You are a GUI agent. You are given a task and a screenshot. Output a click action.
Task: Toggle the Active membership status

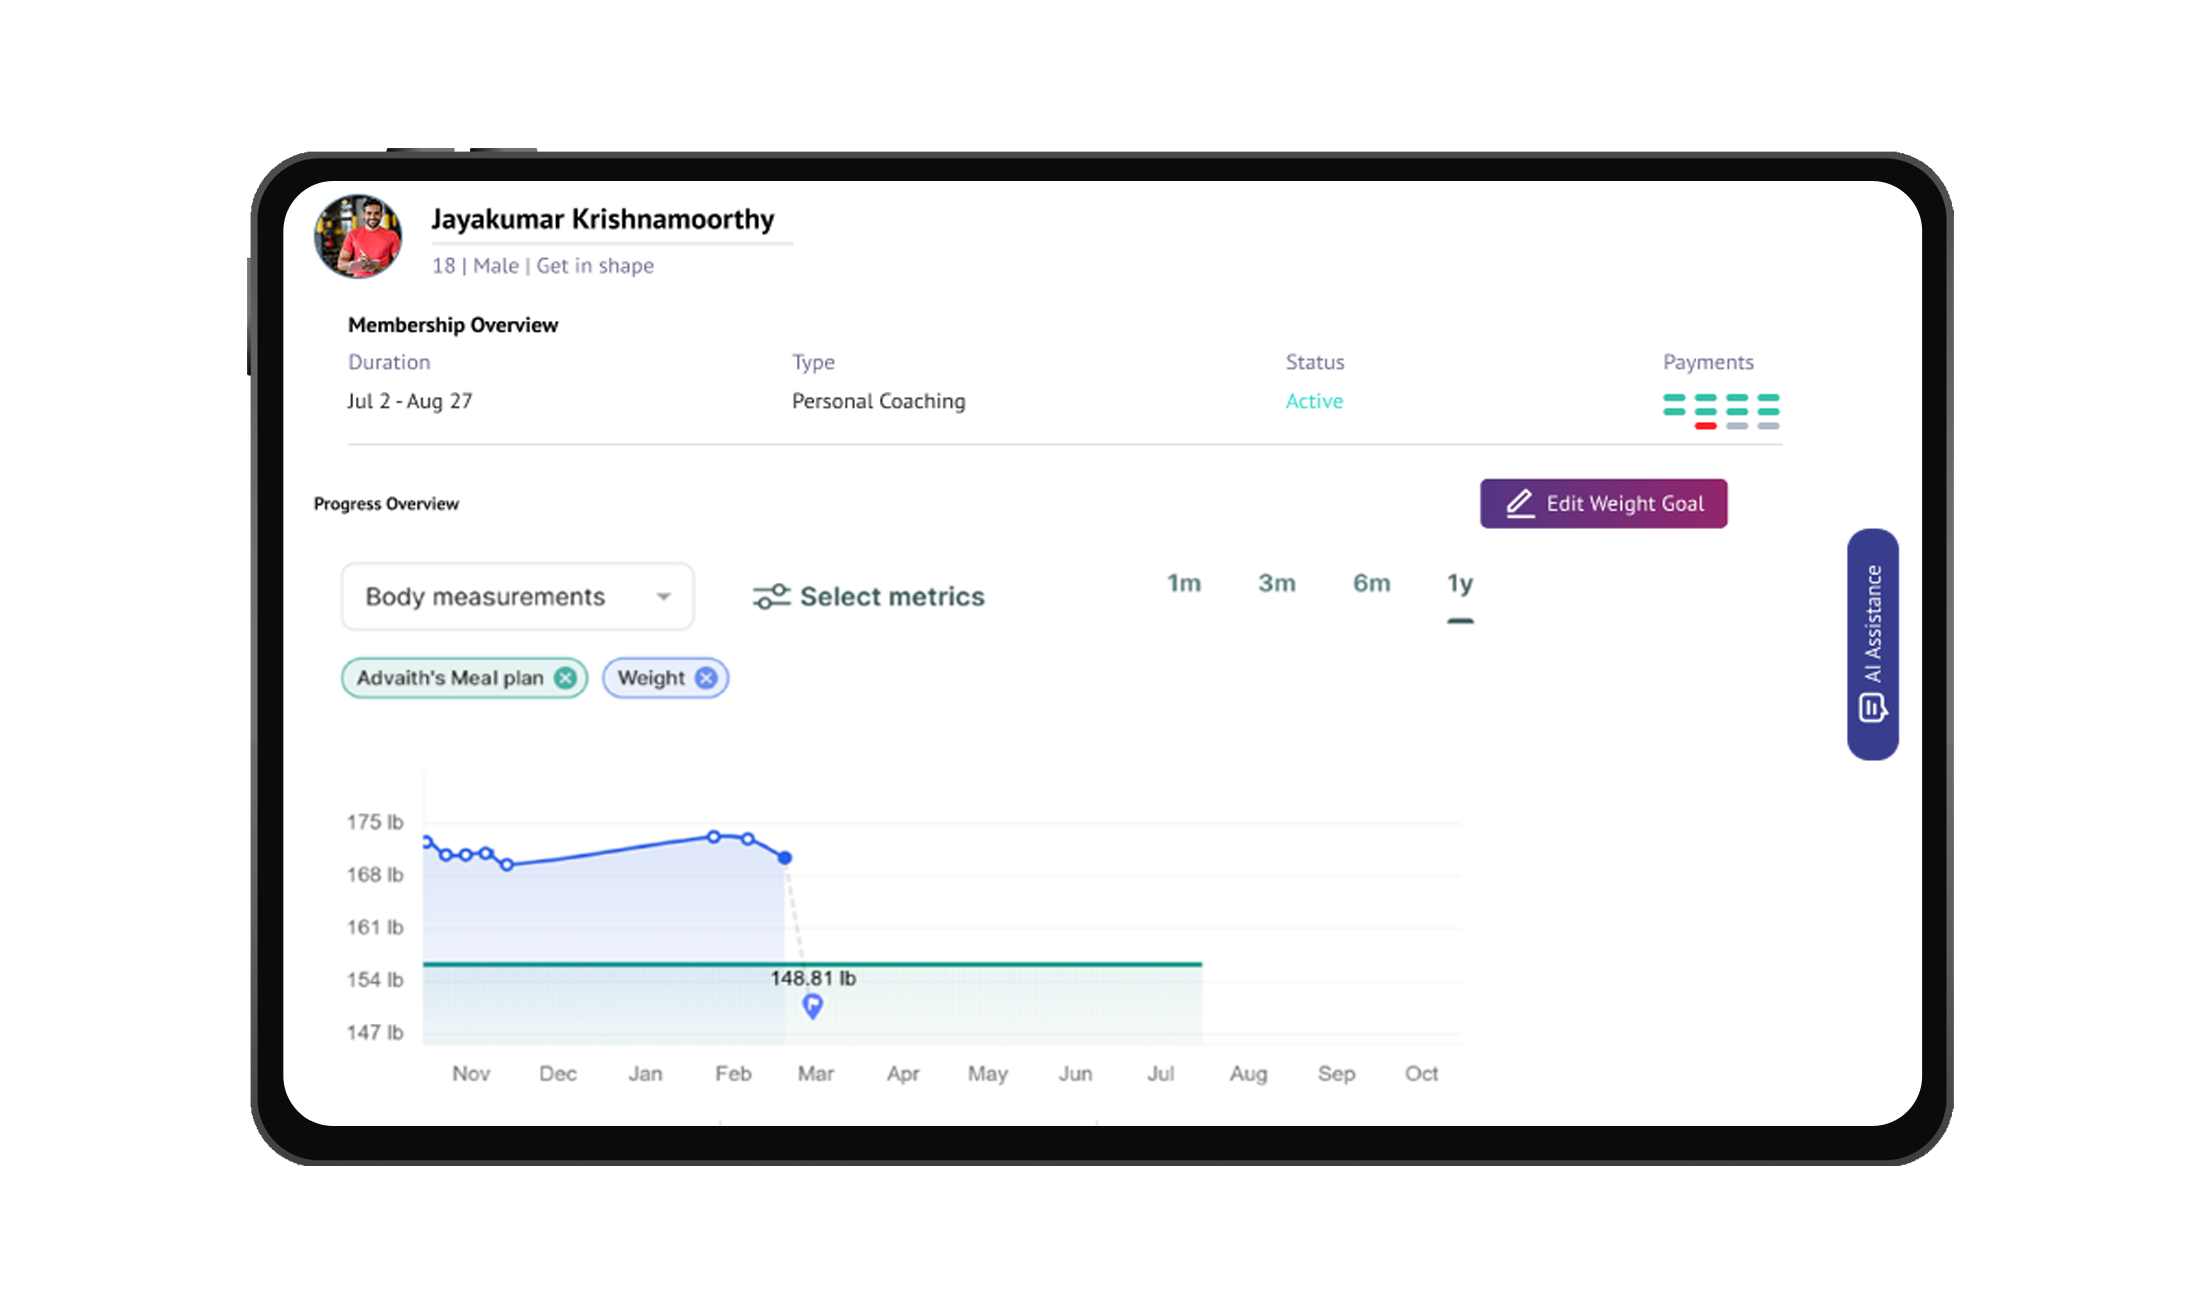[1314, 401]
